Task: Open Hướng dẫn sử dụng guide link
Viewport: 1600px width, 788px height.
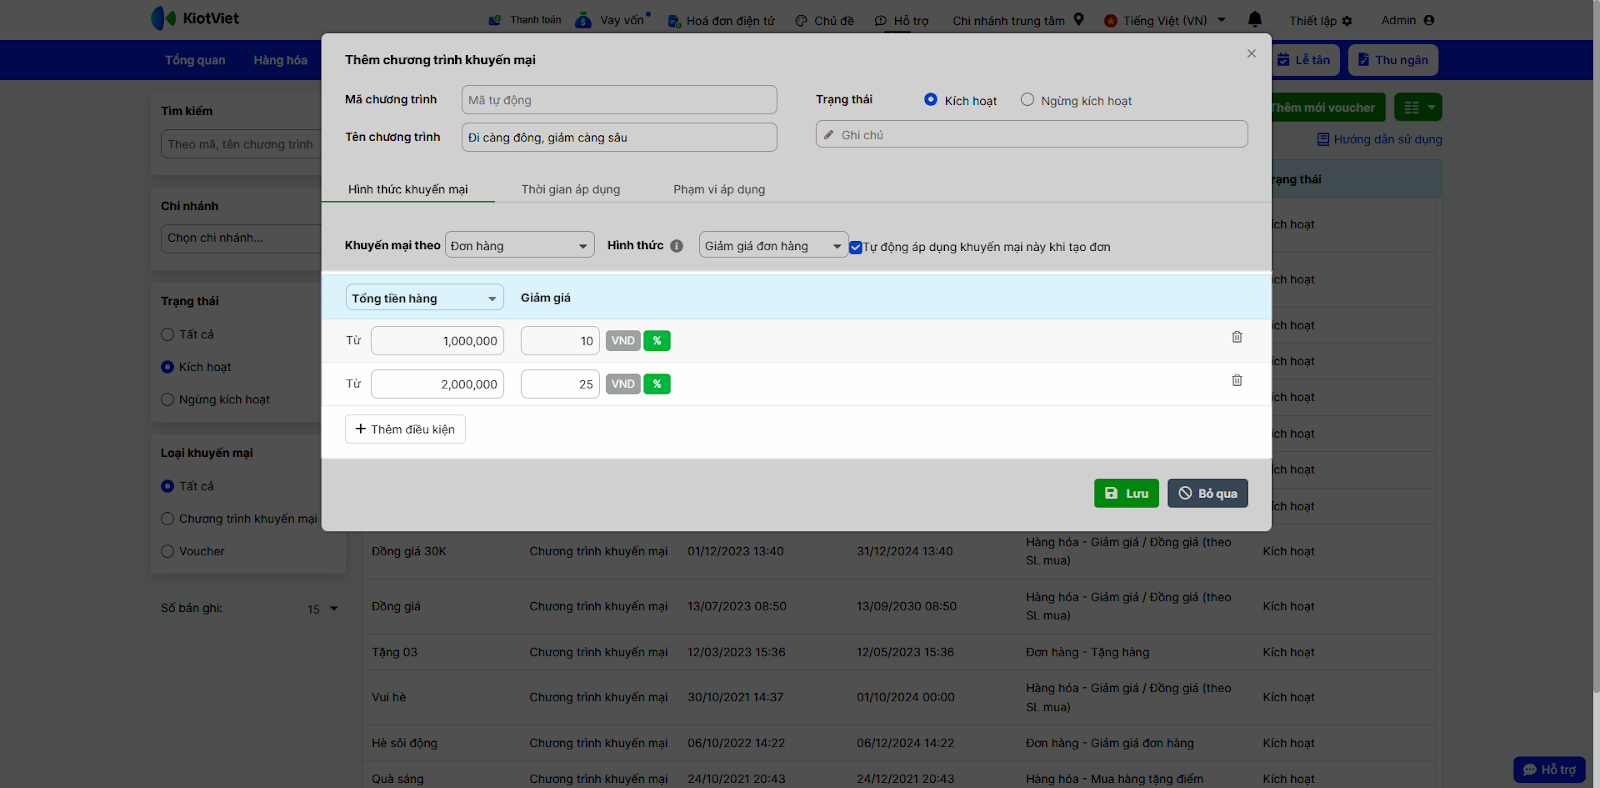Action: coord(1379,139)
